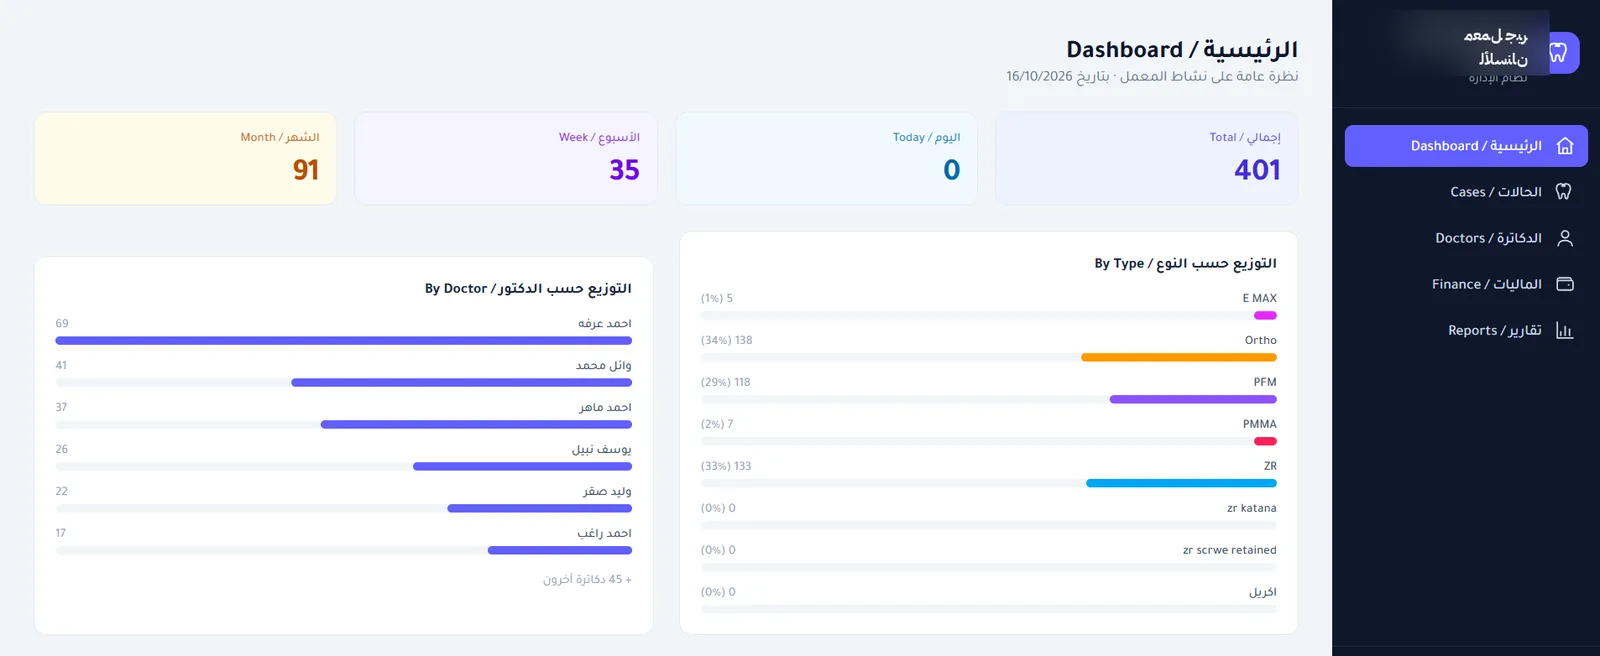Click the tooth logo icon in sidebar header
Image resolution: width=1600 pixels, height=656 pixels.
coord(1559,53)
